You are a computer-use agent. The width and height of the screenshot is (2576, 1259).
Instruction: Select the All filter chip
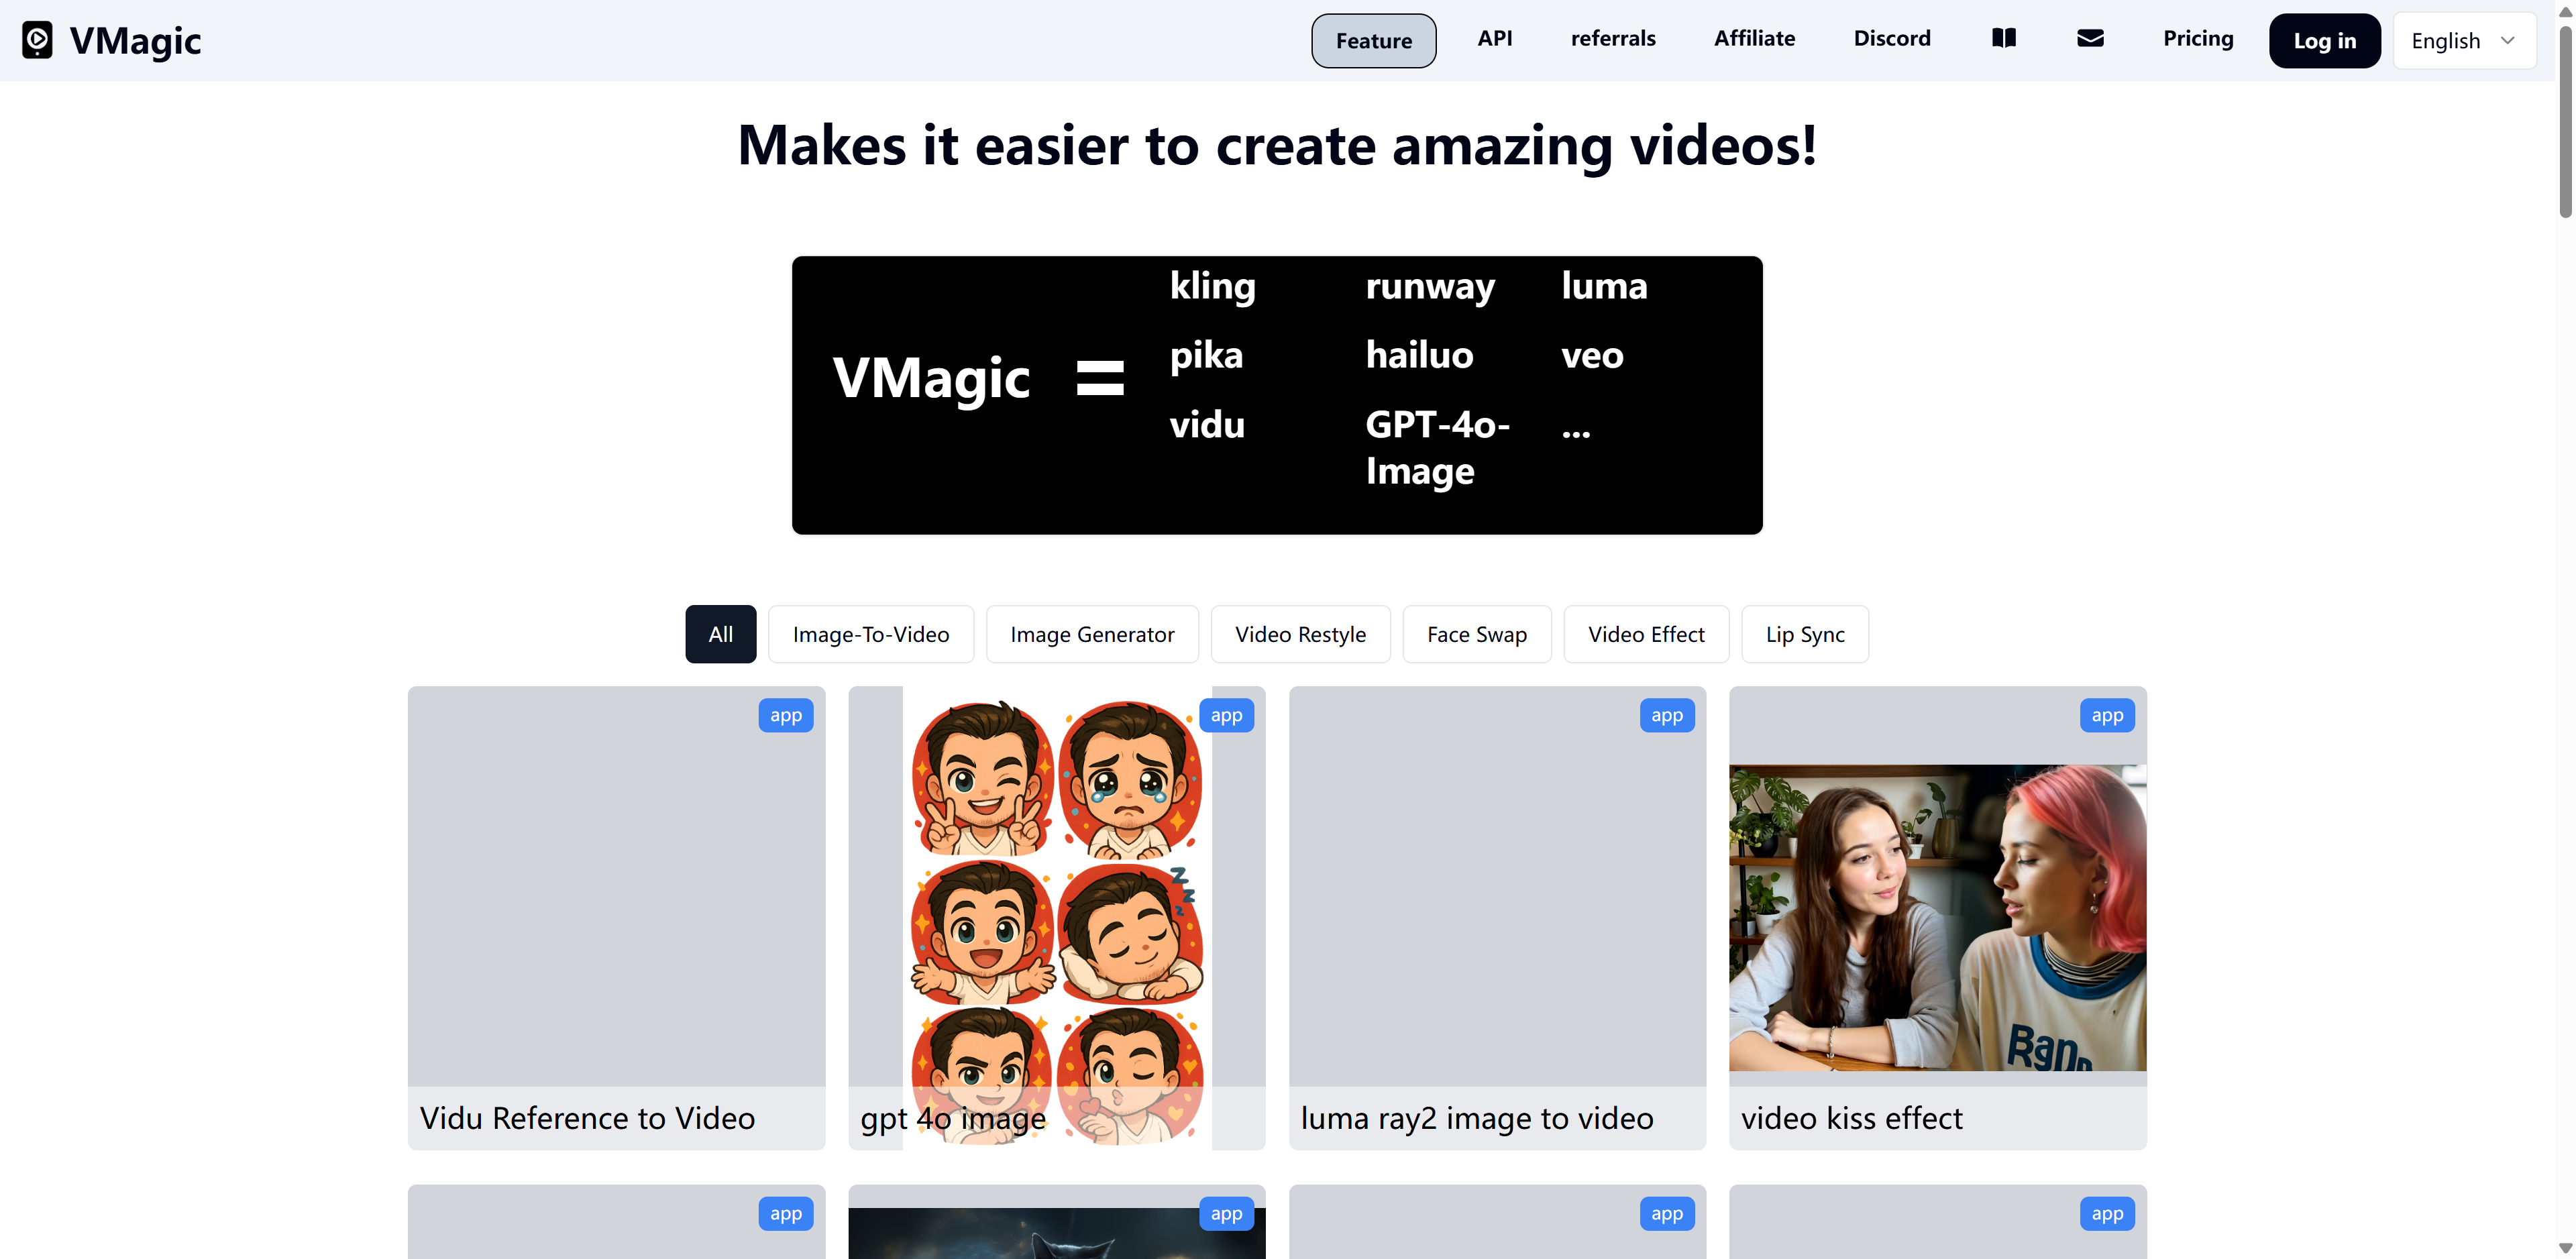click(720, 634)
